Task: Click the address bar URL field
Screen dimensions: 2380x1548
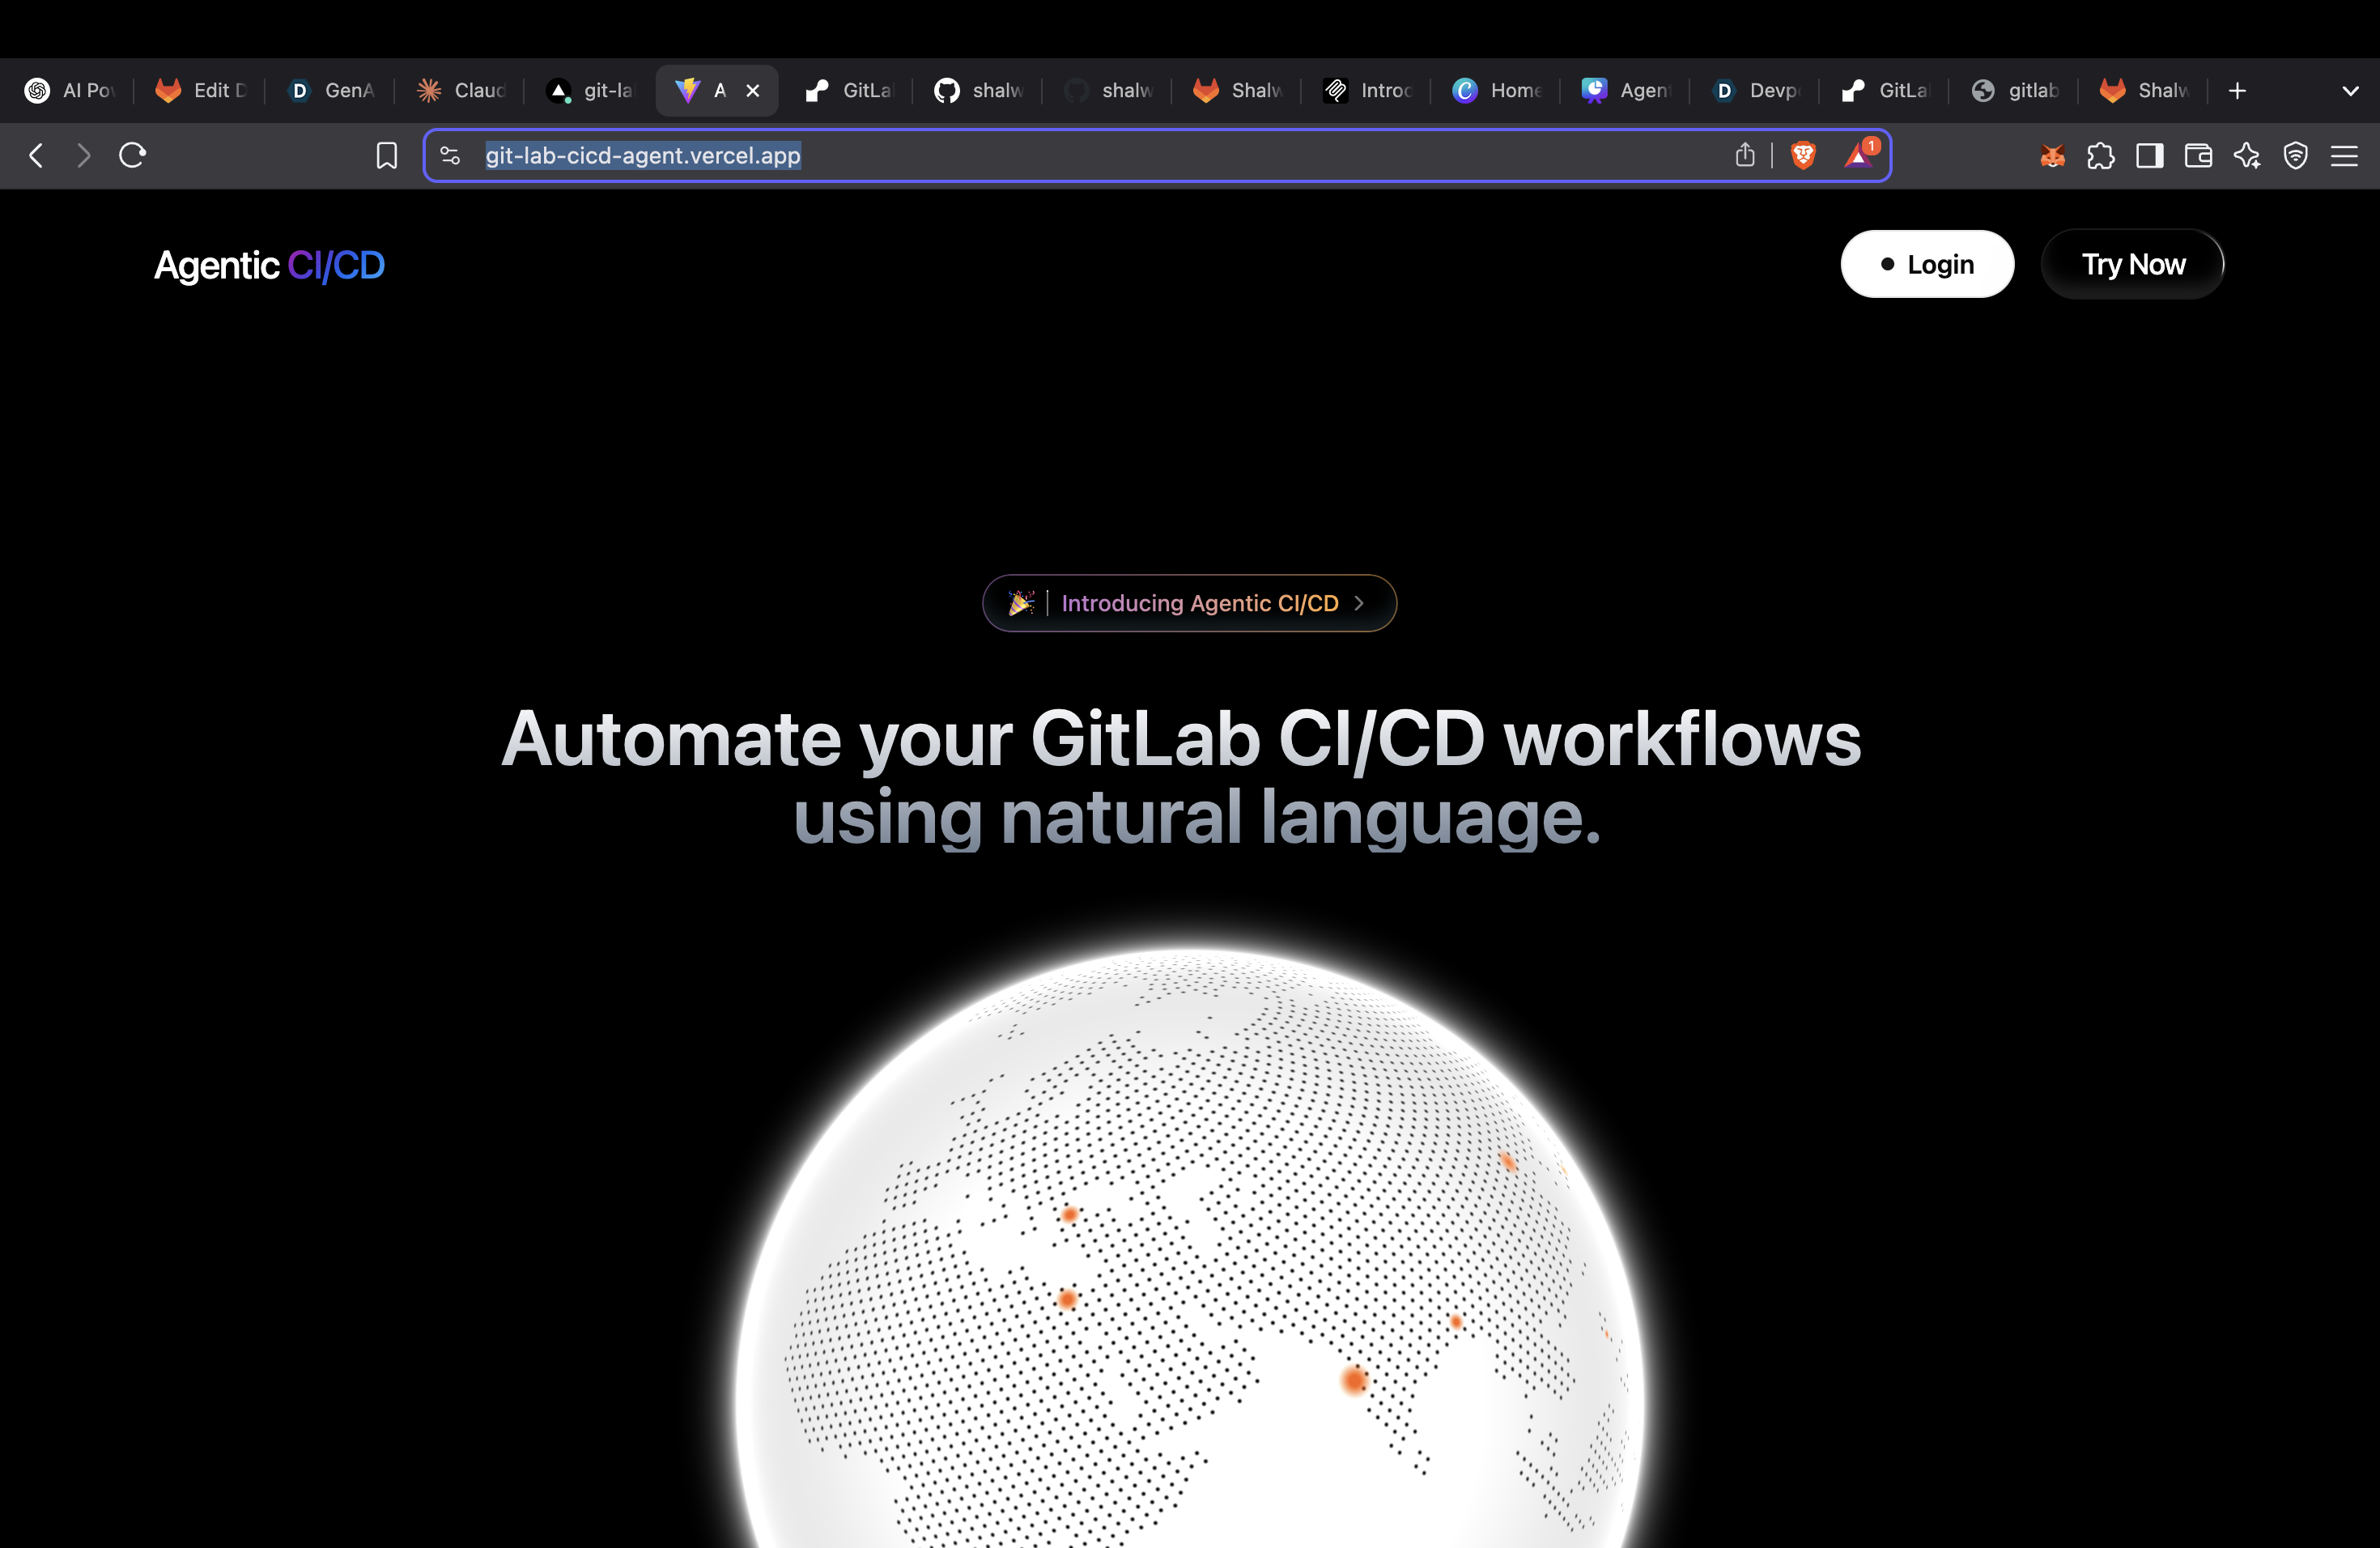Action: 1100,156
